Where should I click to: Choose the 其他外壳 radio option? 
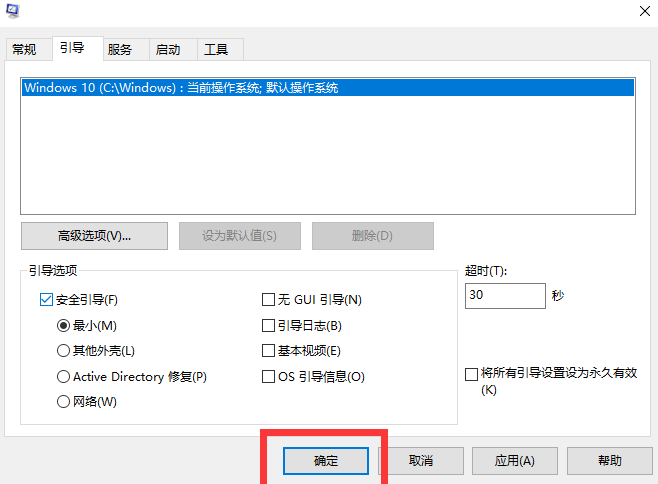click(64, 351)
